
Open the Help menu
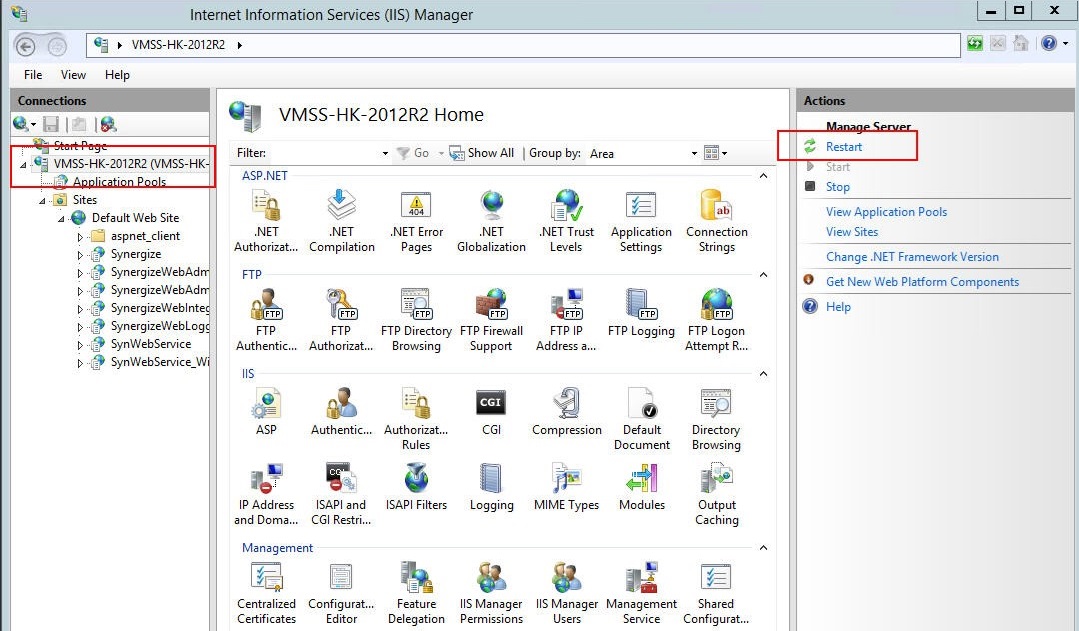(x=117, y=74)
